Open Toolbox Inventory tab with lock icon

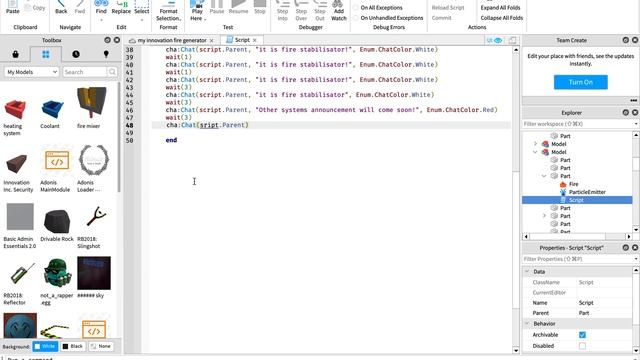click(x=16, y=54)
